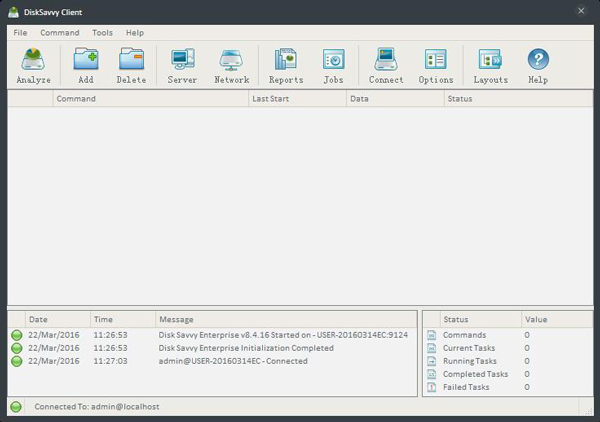Sort by the Command column header
This screenshot has height=422, width=600.
[x=151, y=99]
